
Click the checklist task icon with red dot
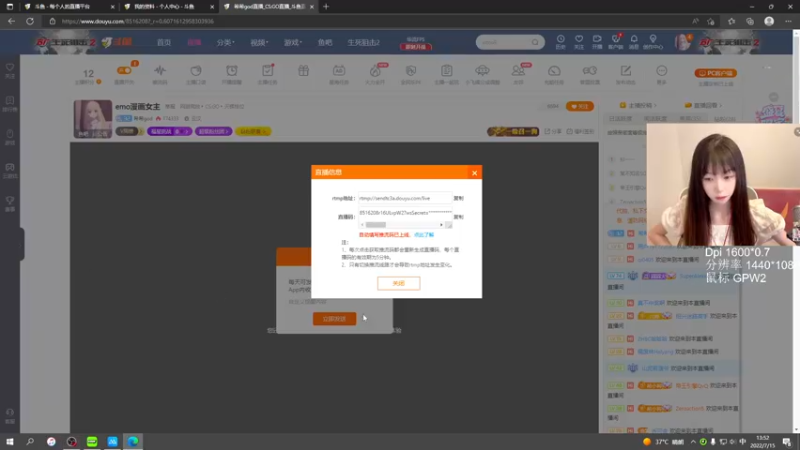(x=267, y=73)
